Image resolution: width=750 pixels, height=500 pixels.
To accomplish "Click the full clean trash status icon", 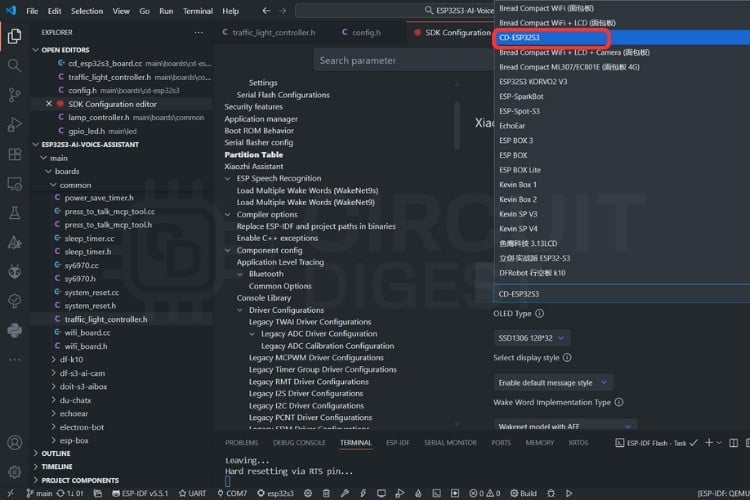I will pyautogui.click(x=326, y=493).
